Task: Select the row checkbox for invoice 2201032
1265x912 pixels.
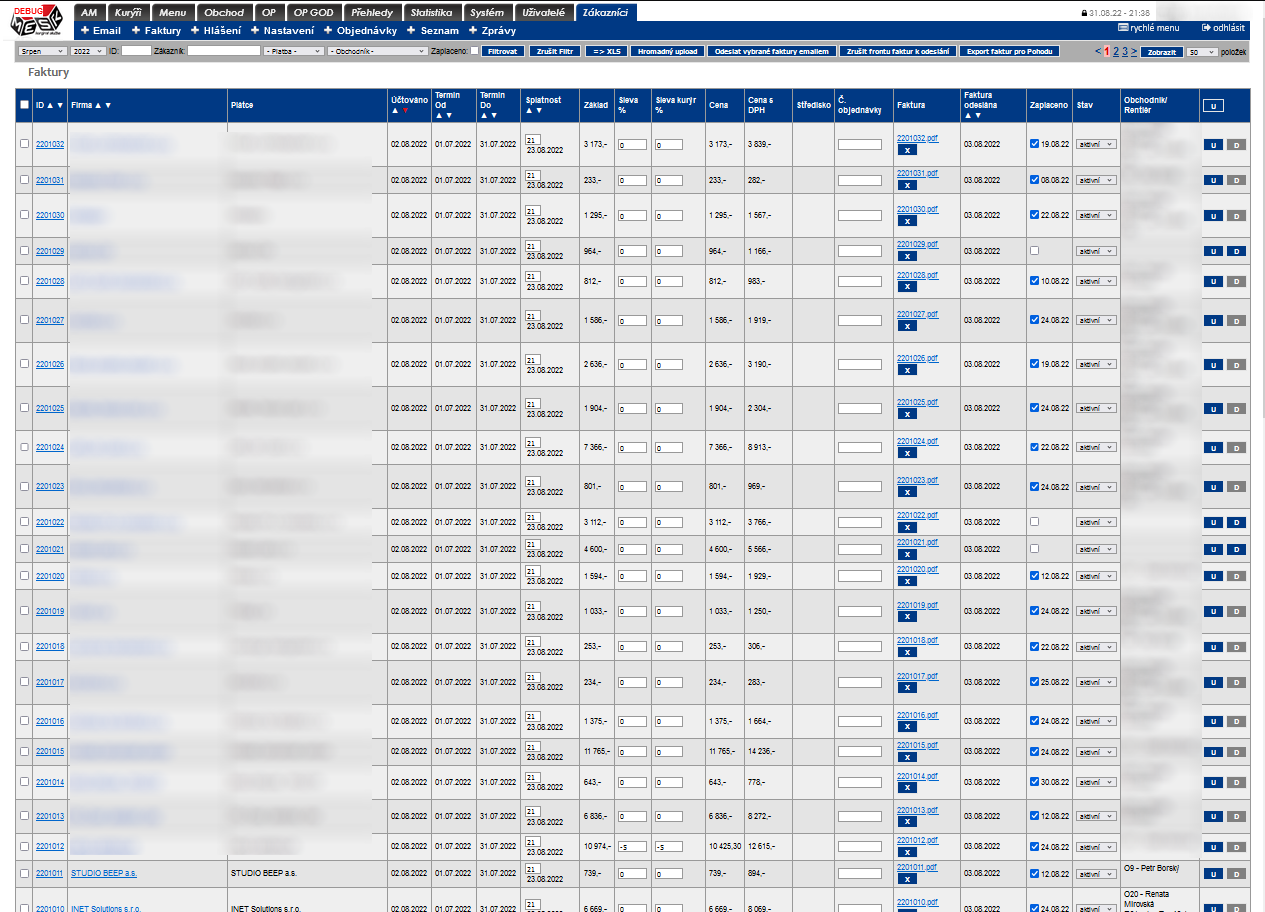Action: click(x=25, y=144)
